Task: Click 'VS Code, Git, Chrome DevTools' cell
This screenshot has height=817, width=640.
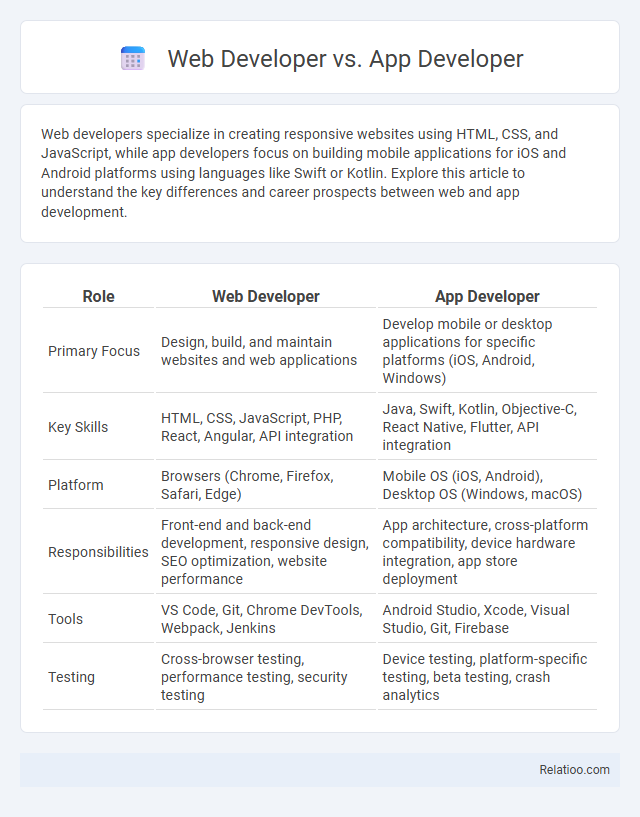Action: pos(266,619)
